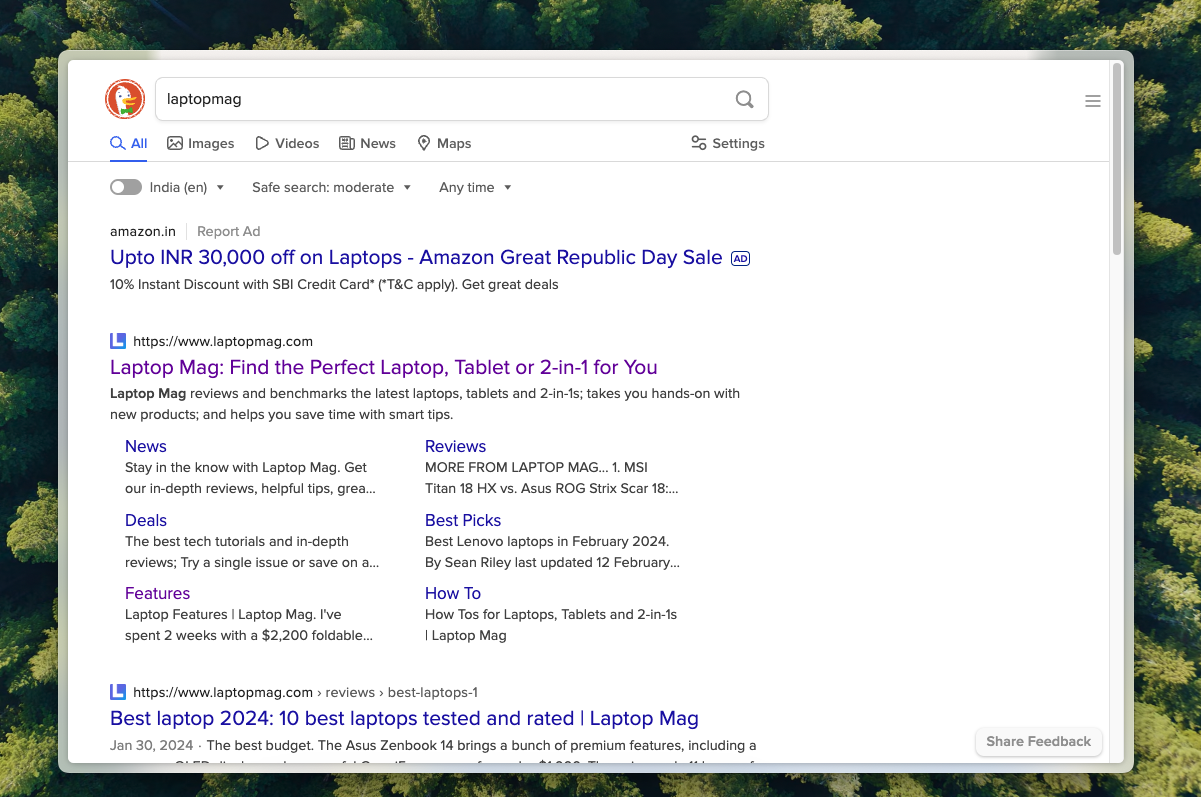Open the Reviews sitelink

point(455,446)
